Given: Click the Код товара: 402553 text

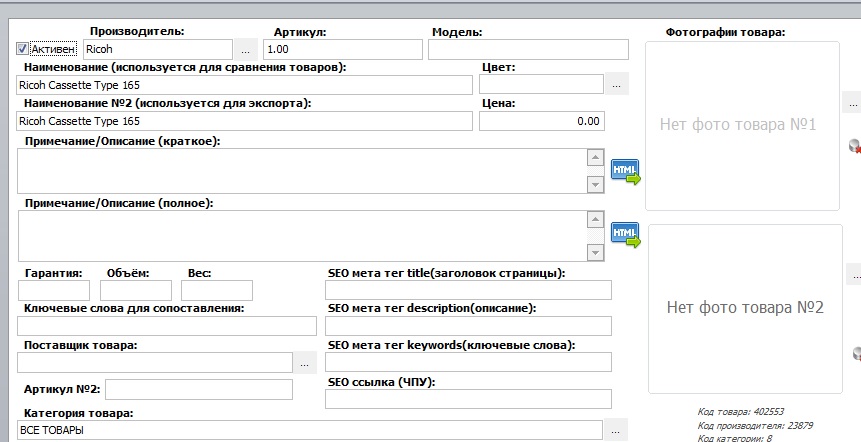Looking at the screenshot, I should pos(741,412).
